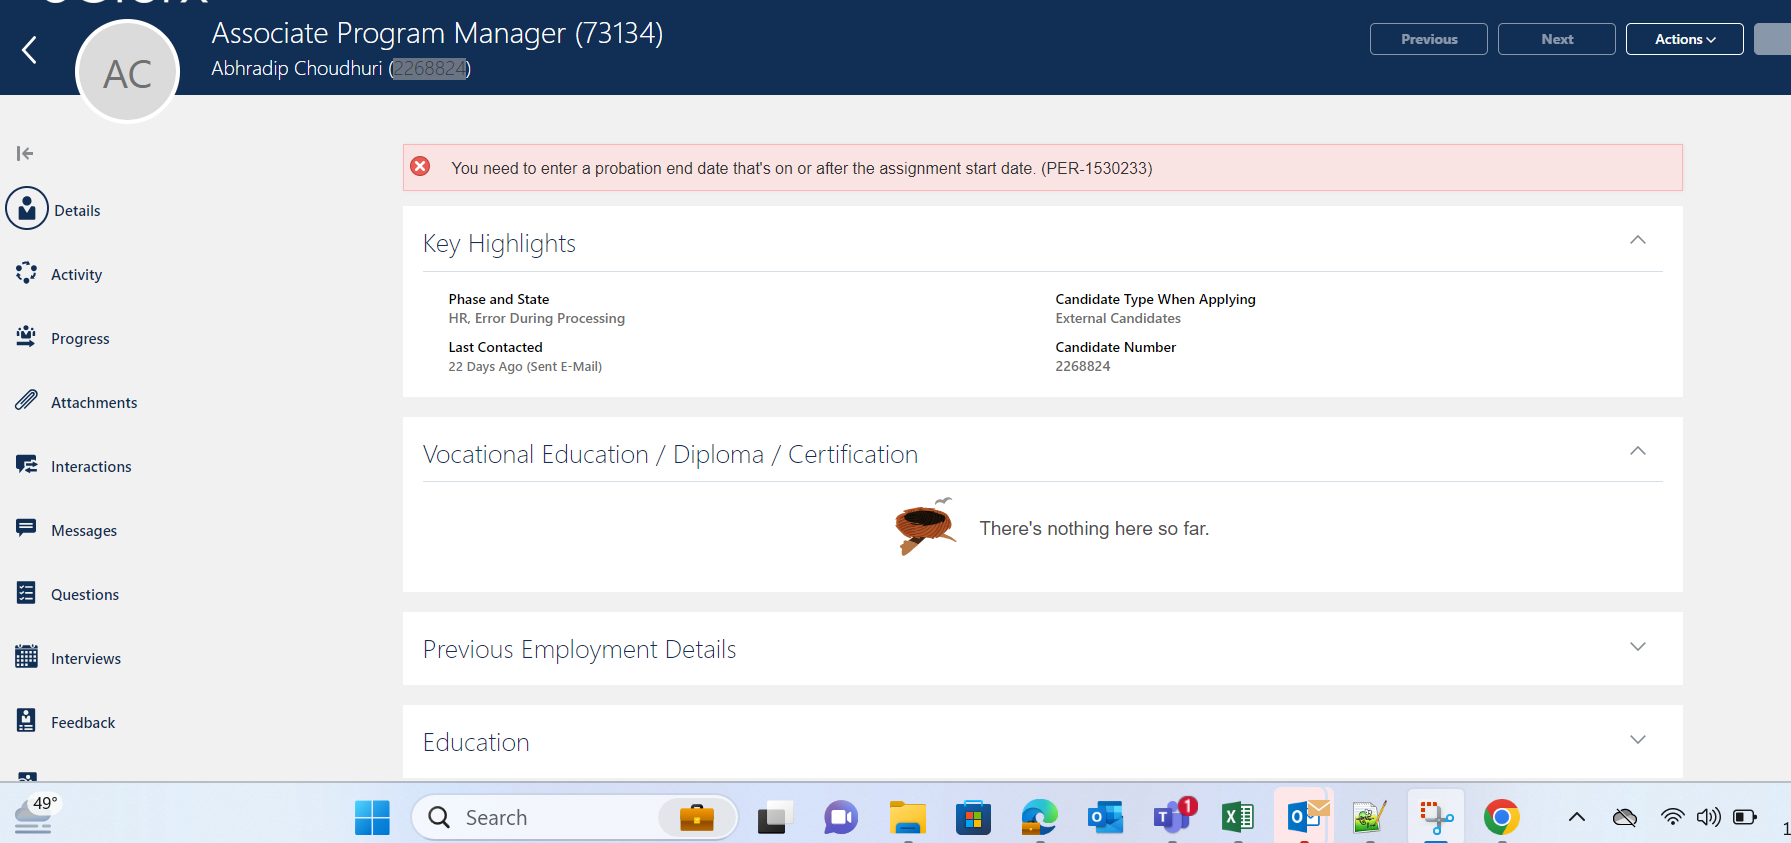Collapse the Key Highlights section

click(1638, 240)
